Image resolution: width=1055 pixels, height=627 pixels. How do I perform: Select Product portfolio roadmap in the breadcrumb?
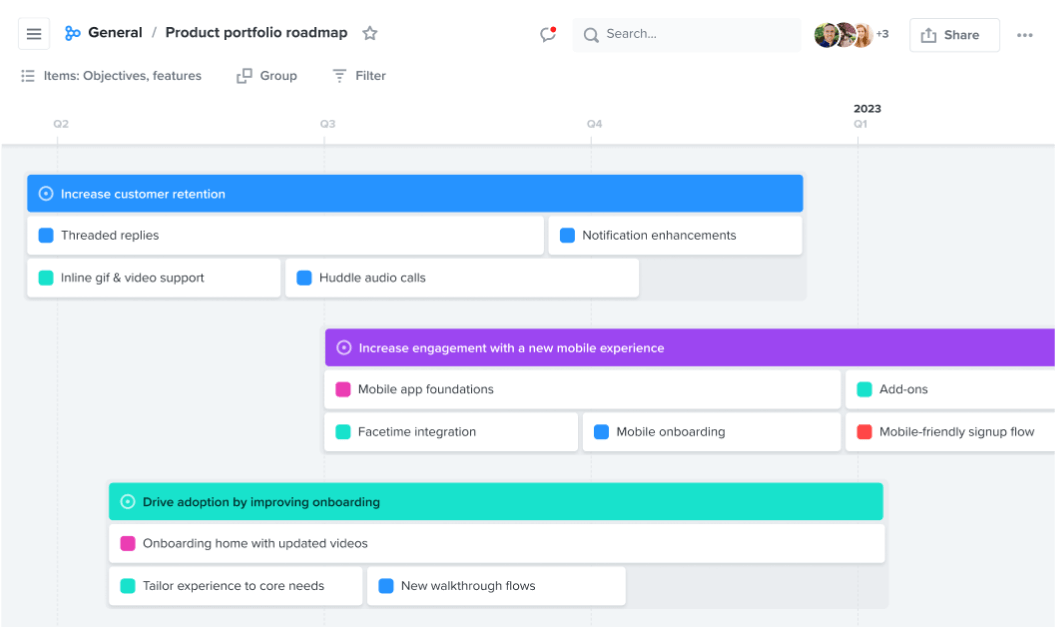[255, 32]
